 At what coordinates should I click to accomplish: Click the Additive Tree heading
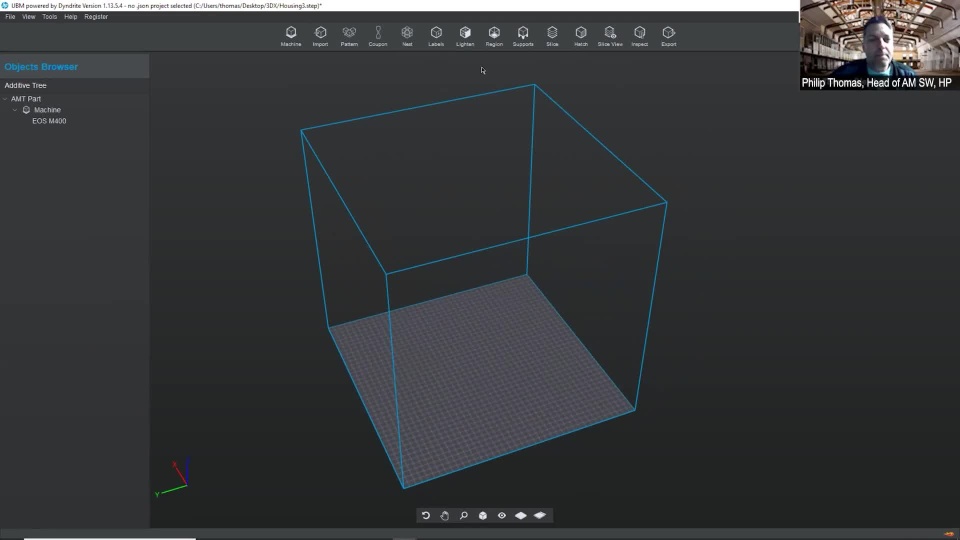25,85
